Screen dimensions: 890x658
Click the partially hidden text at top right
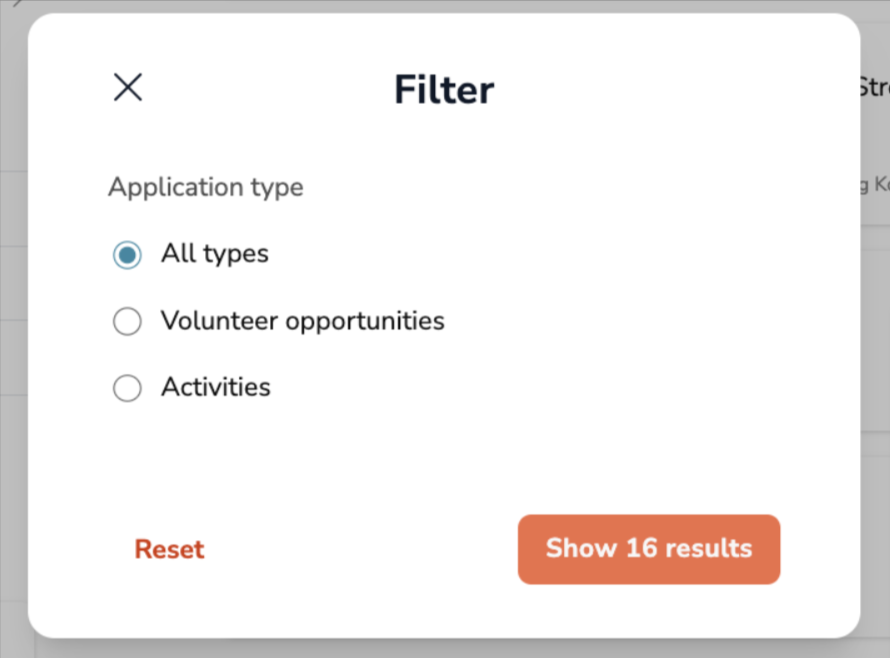(874, 88)
